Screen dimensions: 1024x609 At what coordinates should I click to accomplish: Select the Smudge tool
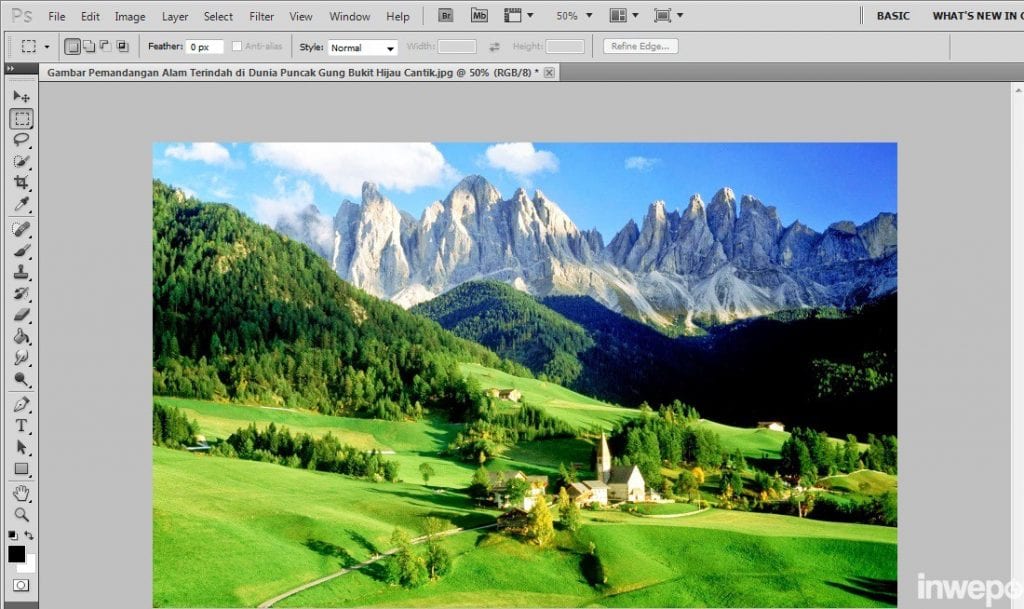point(21,358)
